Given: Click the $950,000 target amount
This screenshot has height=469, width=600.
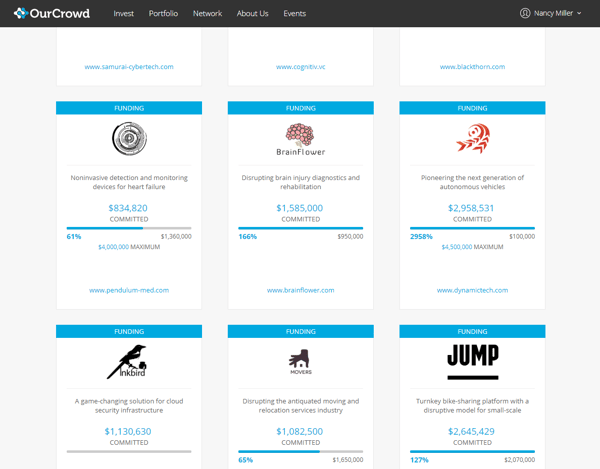Looking at the screenshot, I should (350, 236).
